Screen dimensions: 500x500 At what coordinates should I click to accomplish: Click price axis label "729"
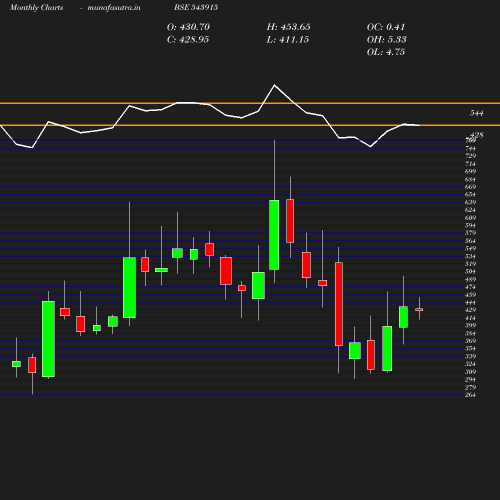470,156
